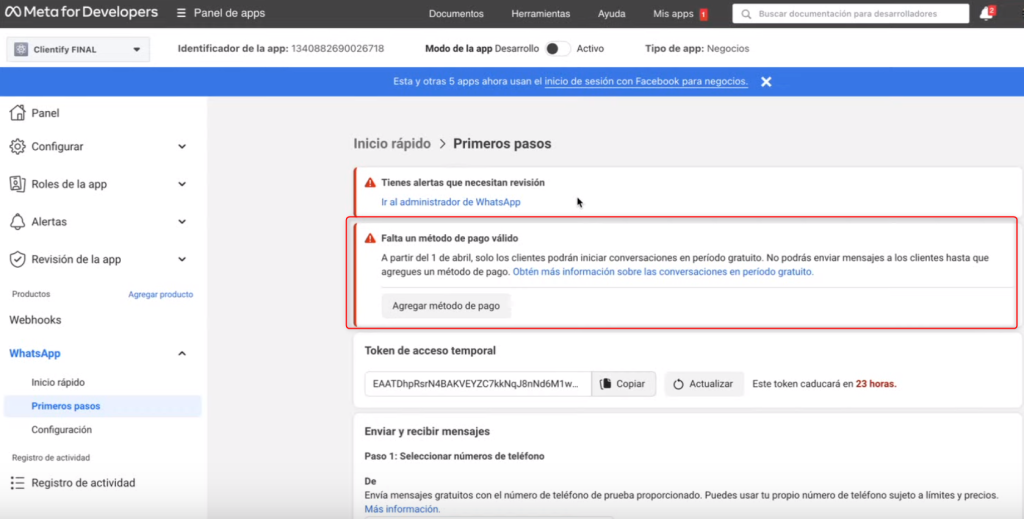Open WhatsApp Configuración sub-item
The image size is (1024, 519).
[61, 430]
